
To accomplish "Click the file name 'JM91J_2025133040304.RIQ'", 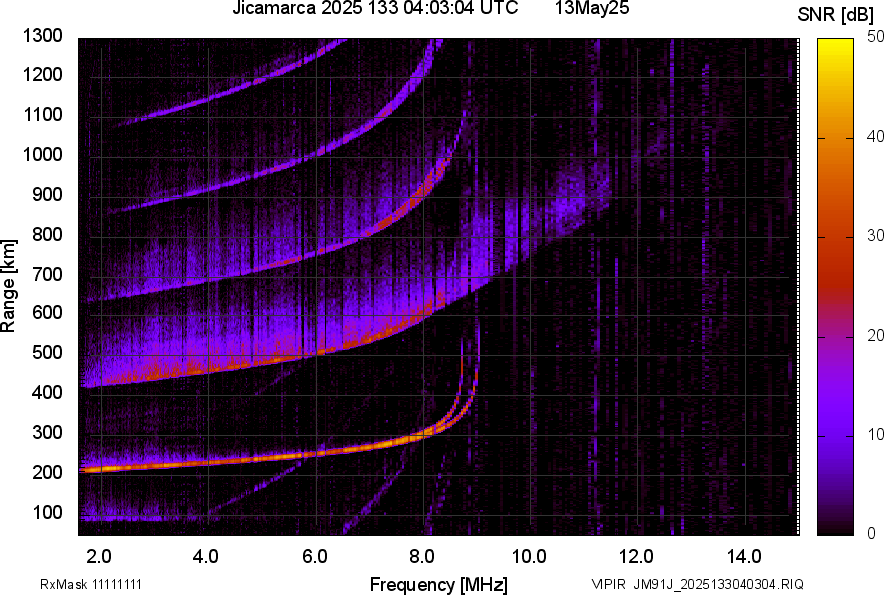I will click(x=718, y=584).
